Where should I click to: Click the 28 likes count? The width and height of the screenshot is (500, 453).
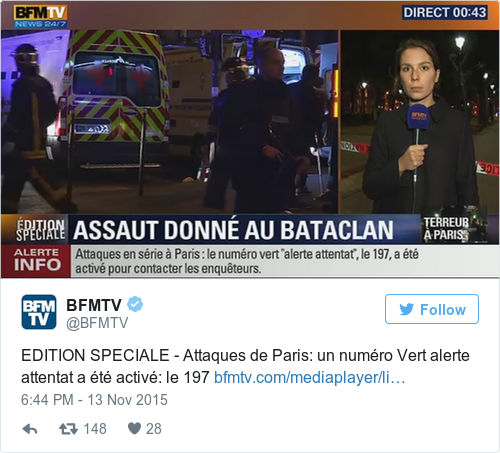click(154, 429)
